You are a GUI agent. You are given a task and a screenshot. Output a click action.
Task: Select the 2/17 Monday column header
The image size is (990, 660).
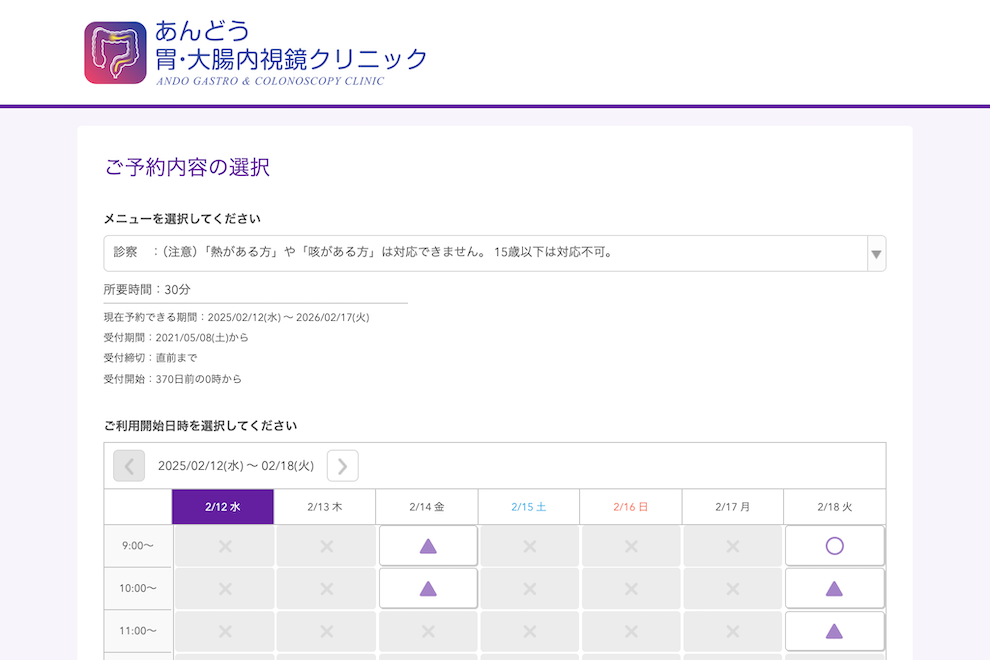pyautogui.click(x=732, y=507)
